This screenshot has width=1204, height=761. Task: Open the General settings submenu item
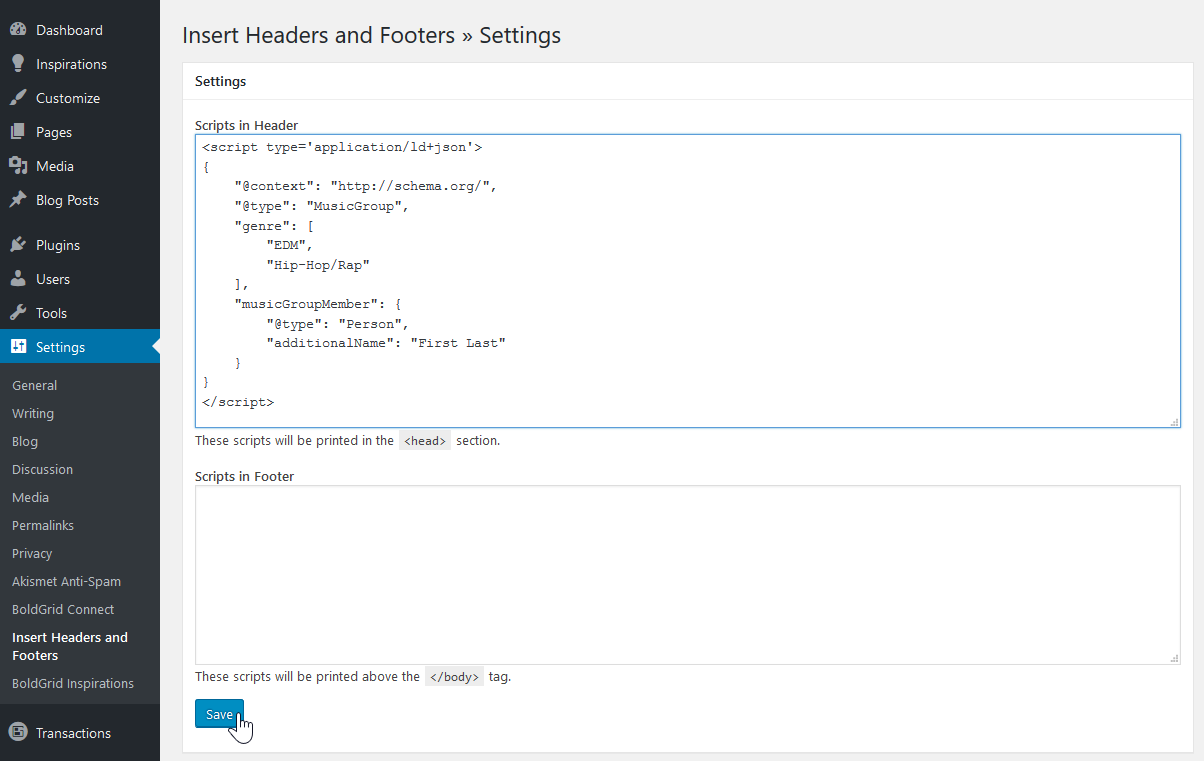coord(34,385)
